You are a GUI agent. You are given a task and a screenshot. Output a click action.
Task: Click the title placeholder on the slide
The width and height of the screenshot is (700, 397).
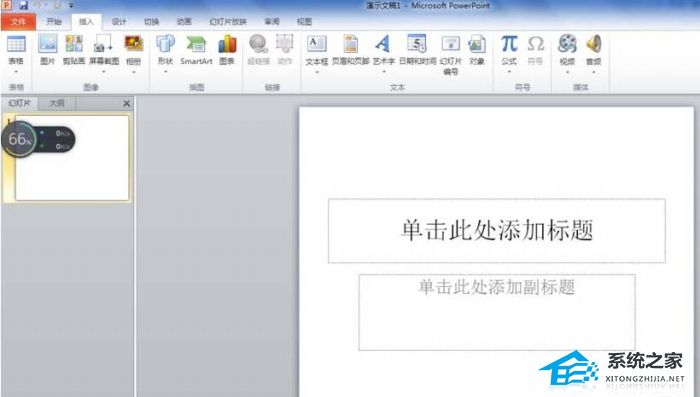(496, 230)
